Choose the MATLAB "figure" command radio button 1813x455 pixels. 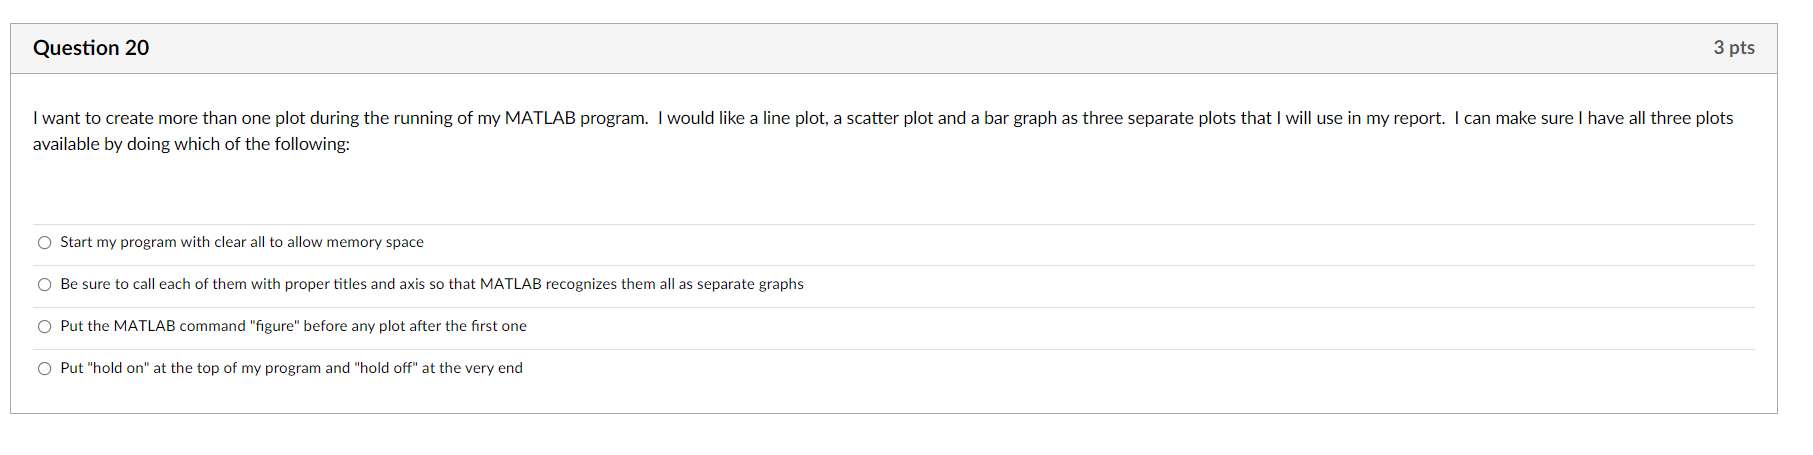coord(44,326)
